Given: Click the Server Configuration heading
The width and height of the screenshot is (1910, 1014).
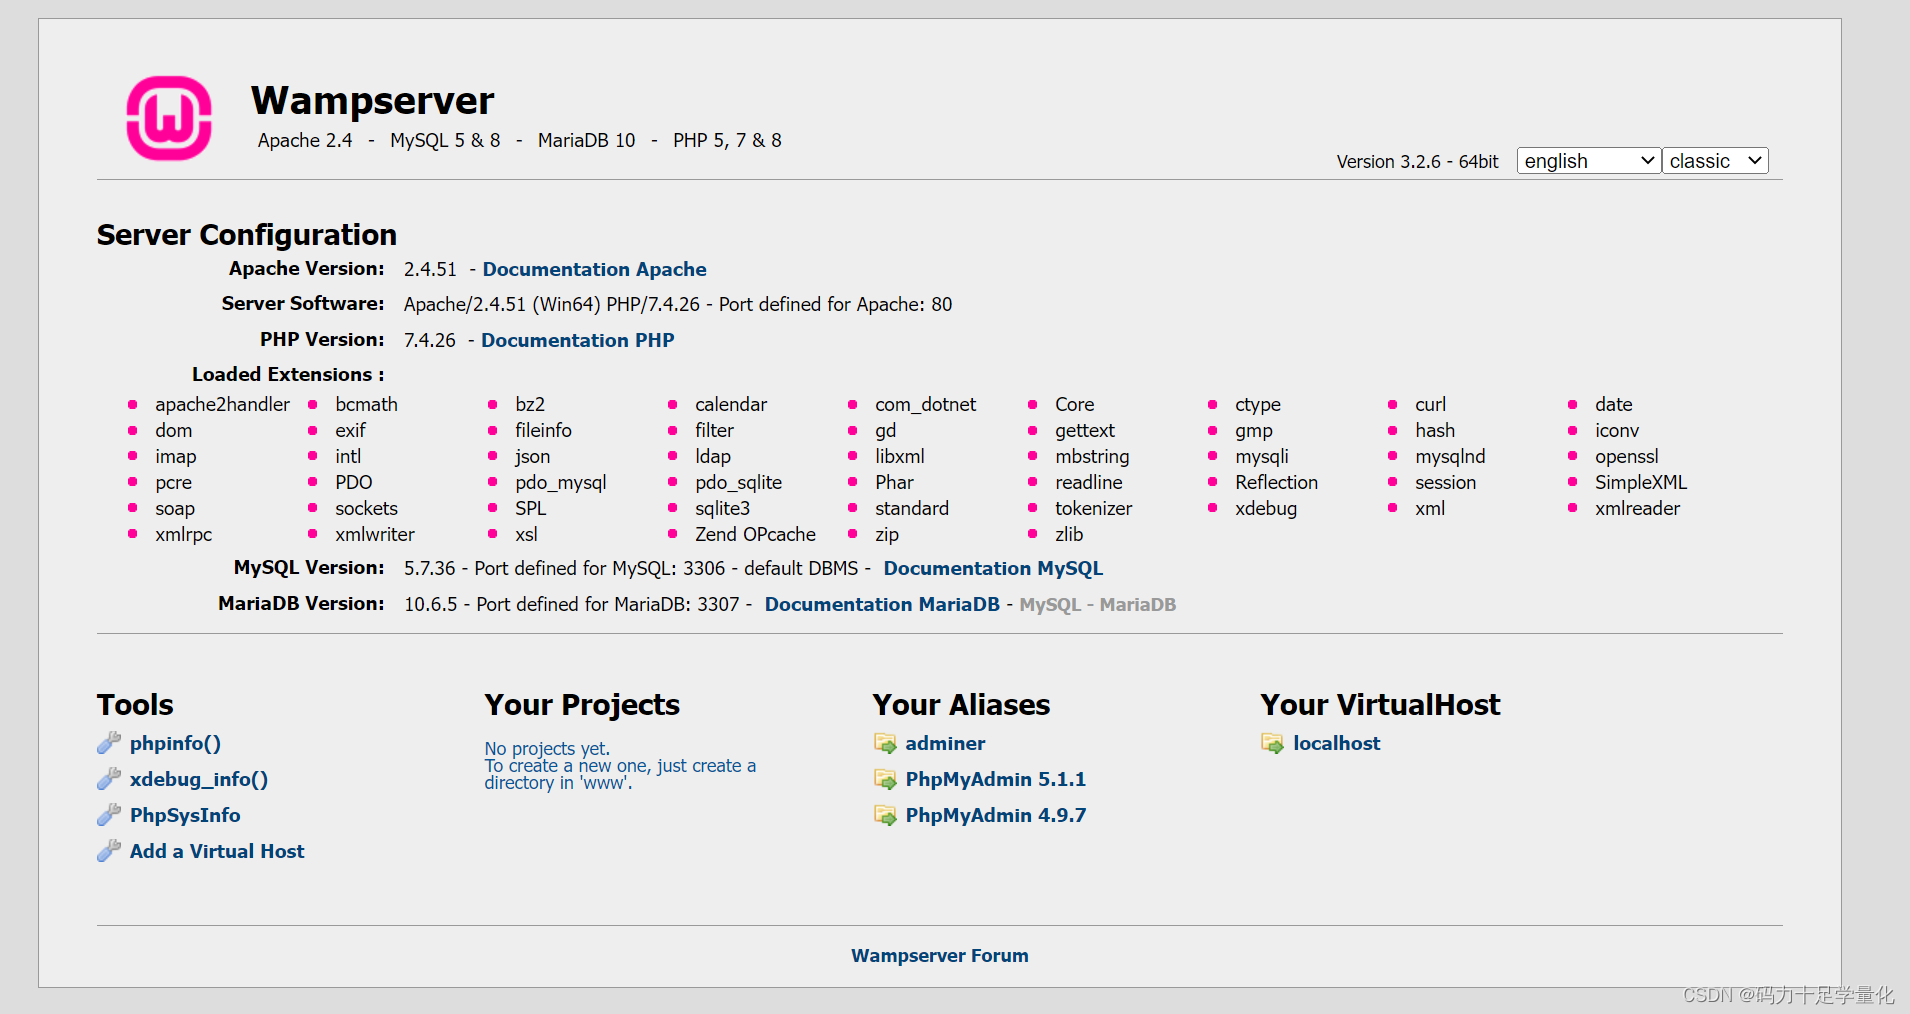Looking at the screenshot, I should click(247, 234).
